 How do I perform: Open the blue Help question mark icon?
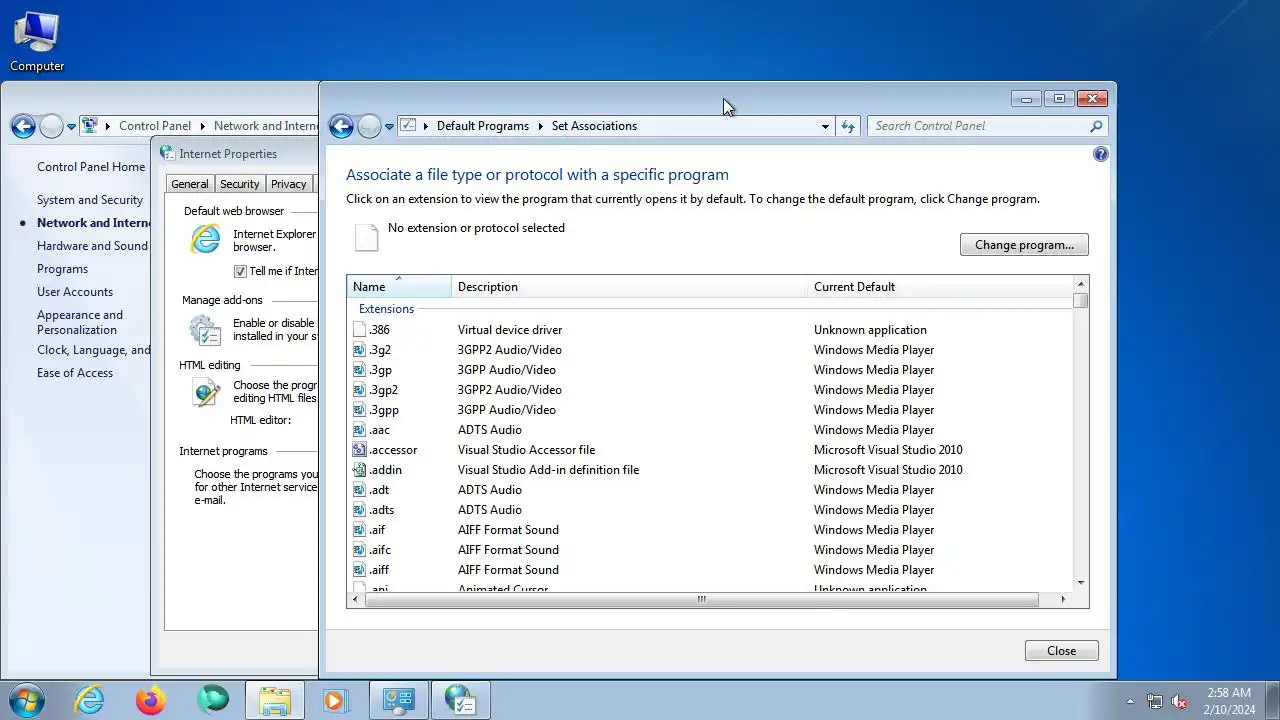tap(1101, 154)
